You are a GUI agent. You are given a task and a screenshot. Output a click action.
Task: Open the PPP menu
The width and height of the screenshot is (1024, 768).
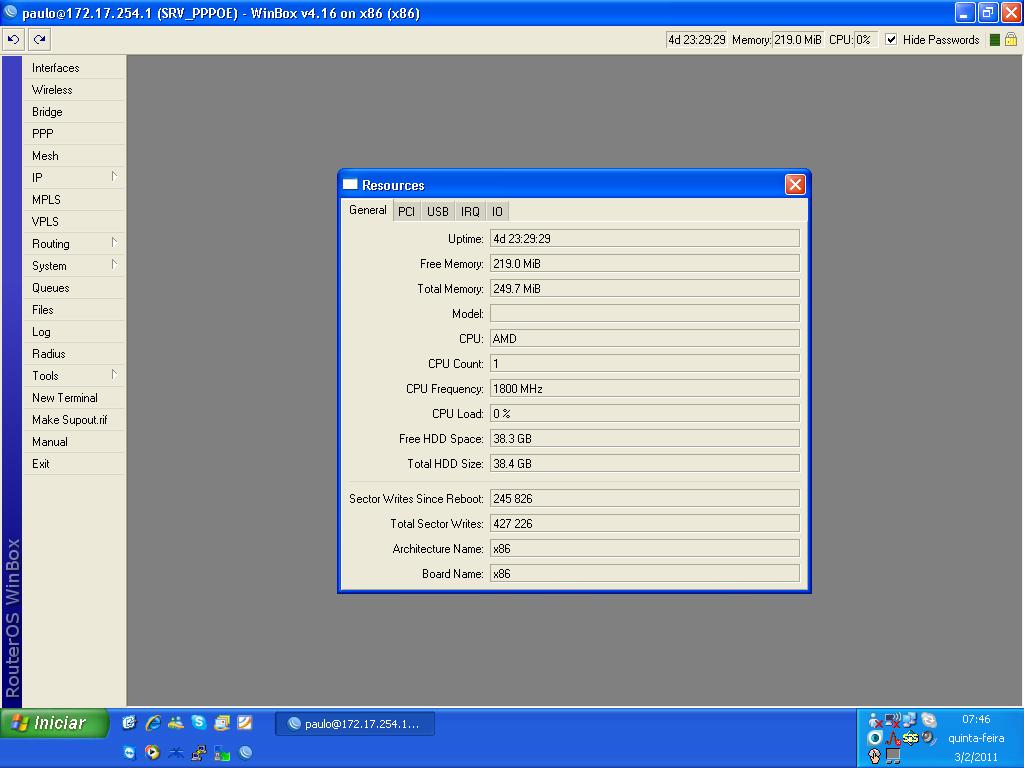[x=74, y=134]
